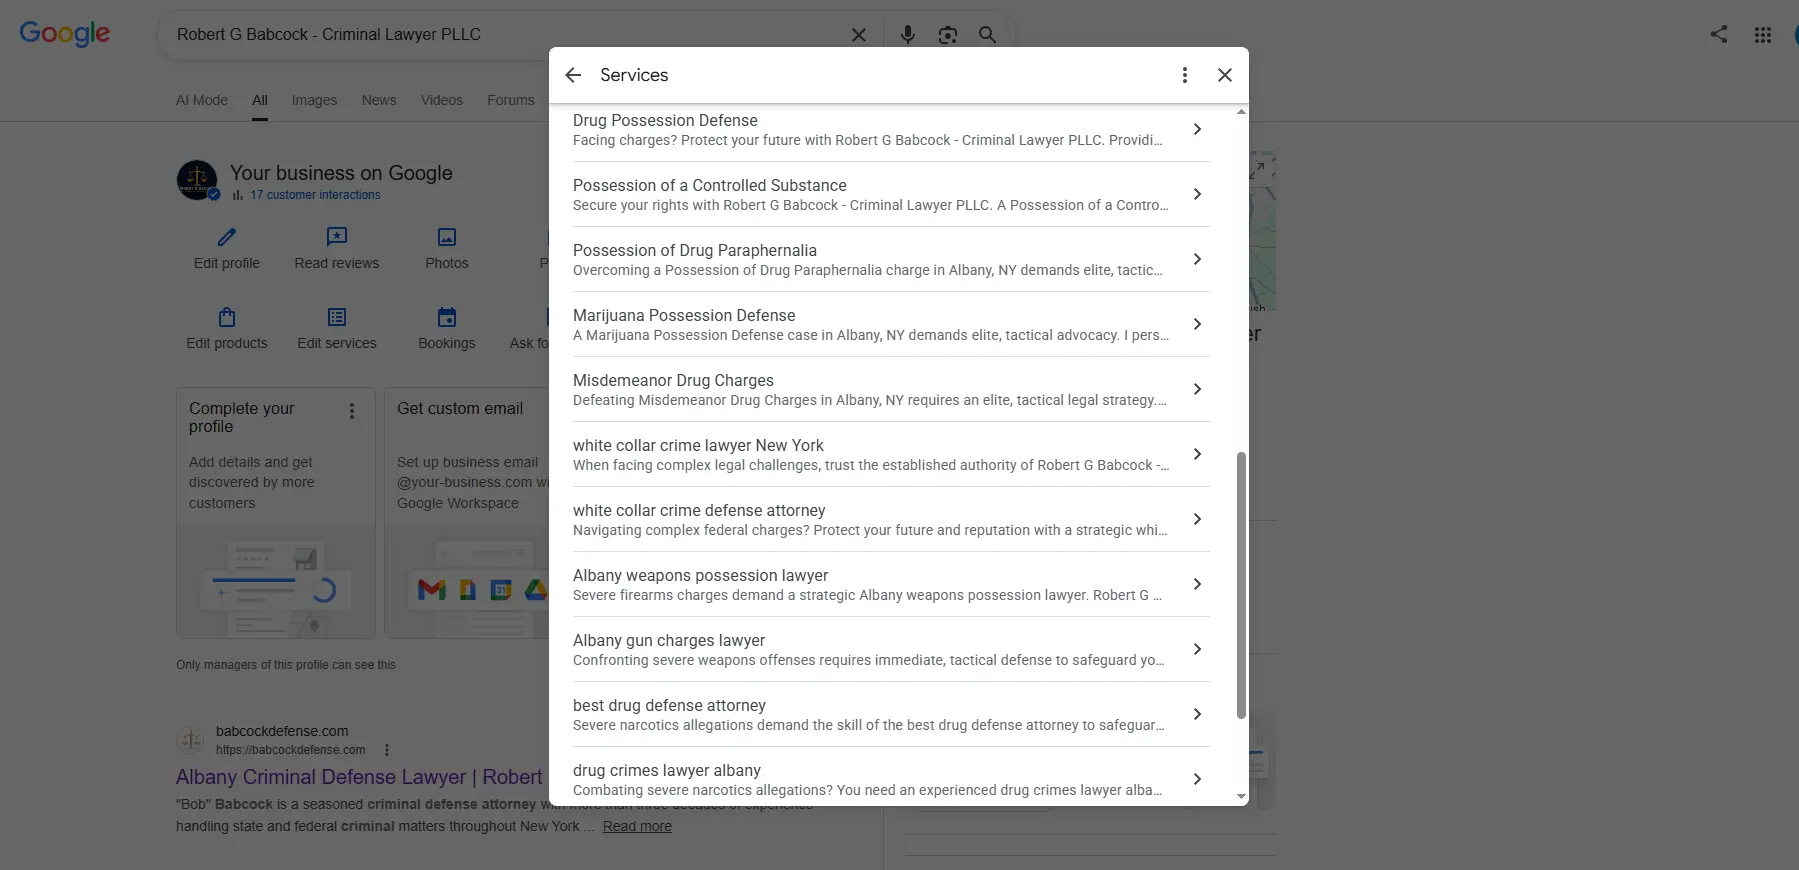Expand Albany gun charges lawyer chevron

1197,649
